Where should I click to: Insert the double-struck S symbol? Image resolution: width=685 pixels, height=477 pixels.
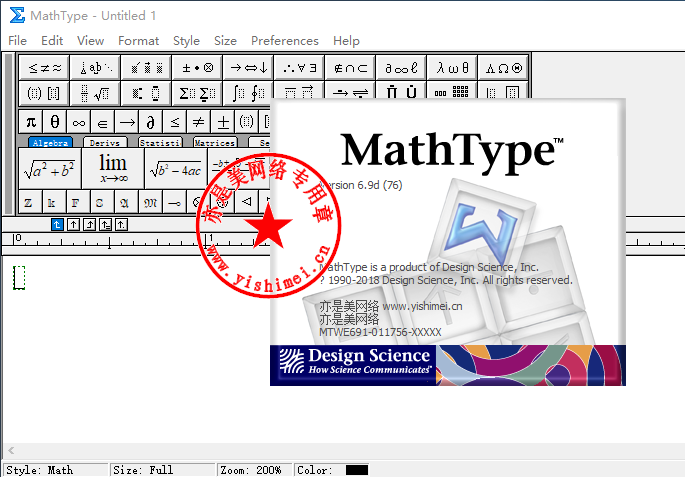(103, 202)
